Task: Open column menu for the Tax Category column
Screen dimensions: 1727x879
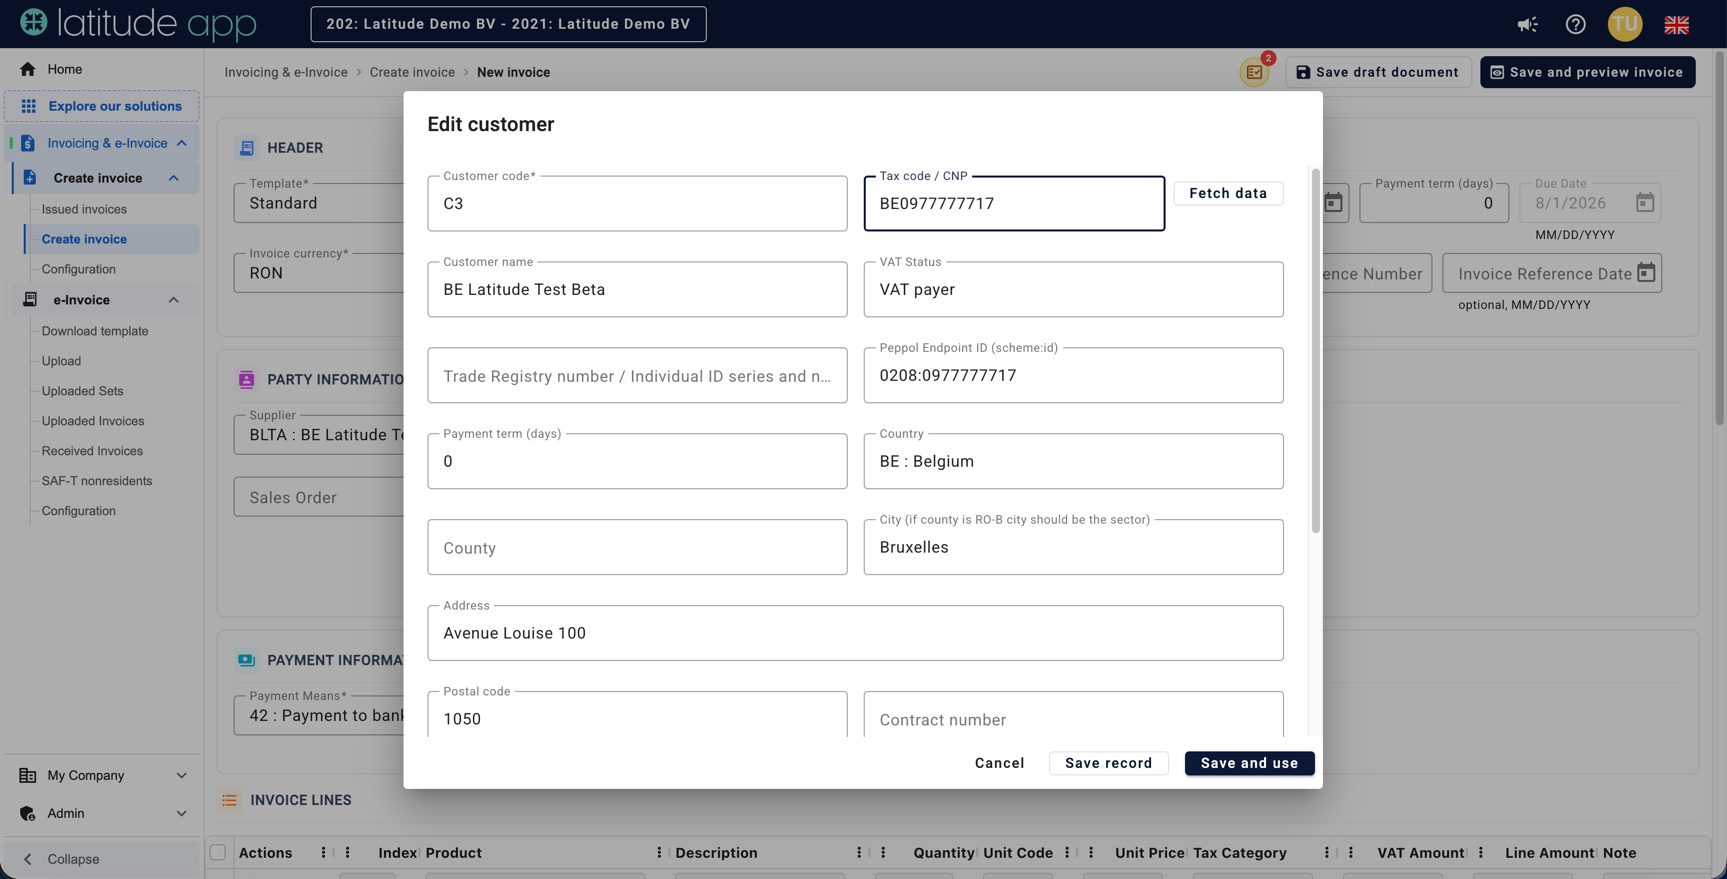Action: (1327, 853)
